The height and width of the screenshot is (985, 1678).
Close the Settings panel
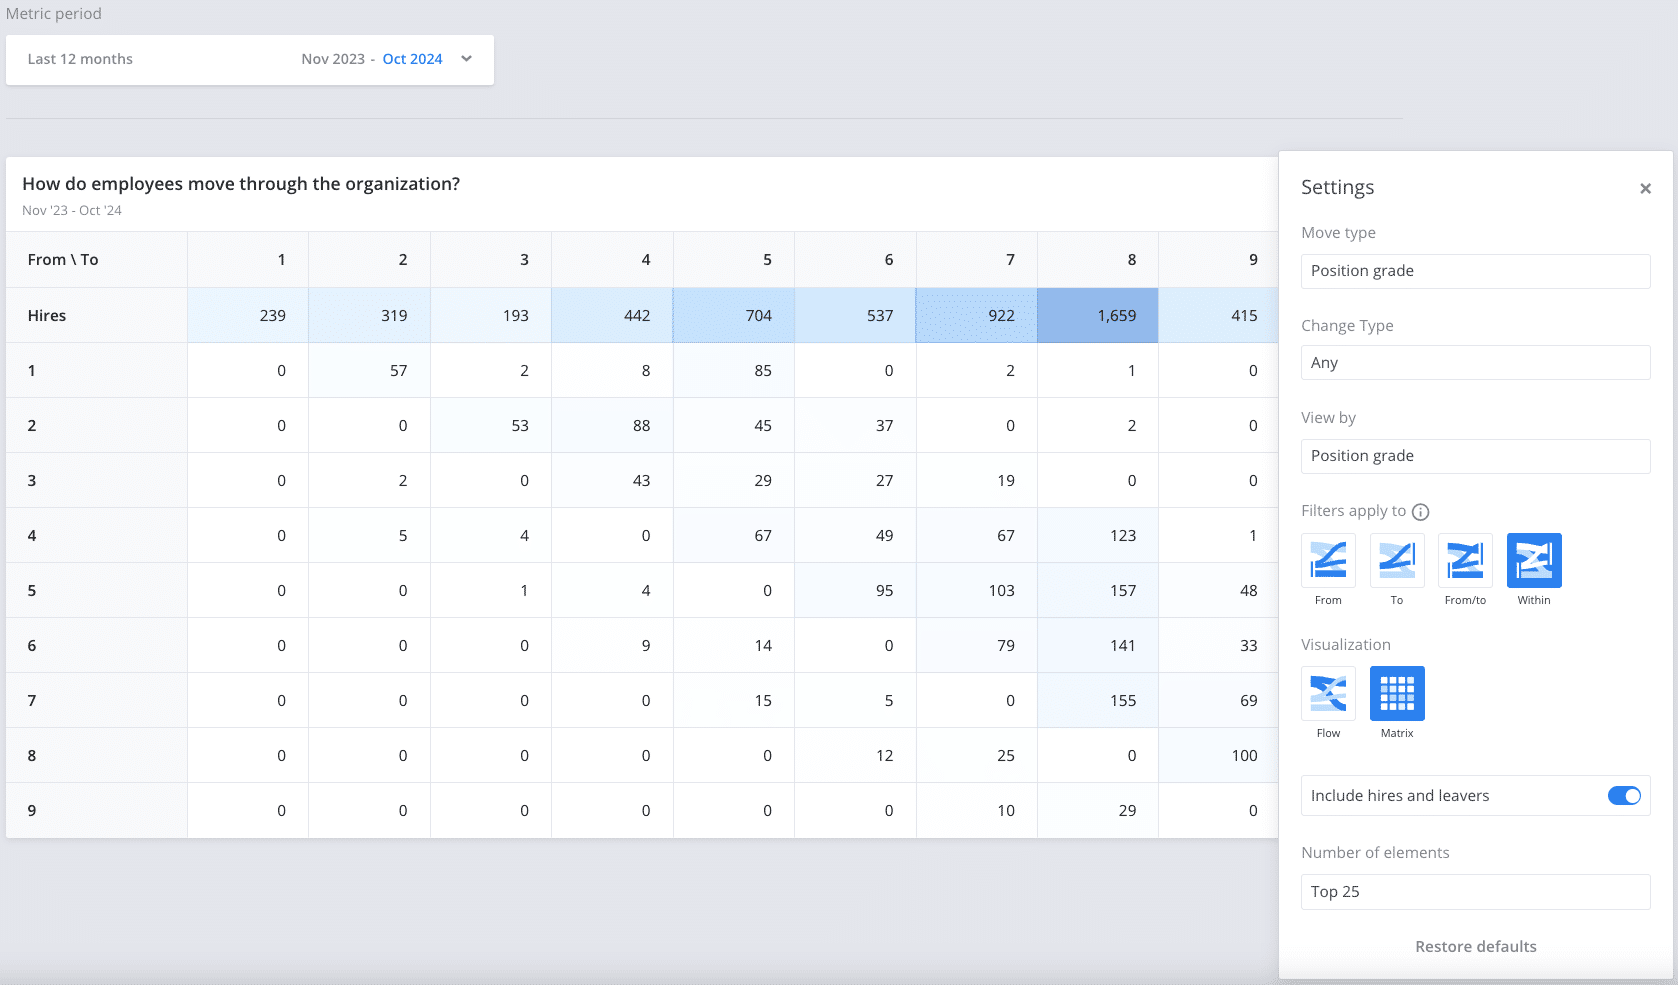tap(1644, 188)
